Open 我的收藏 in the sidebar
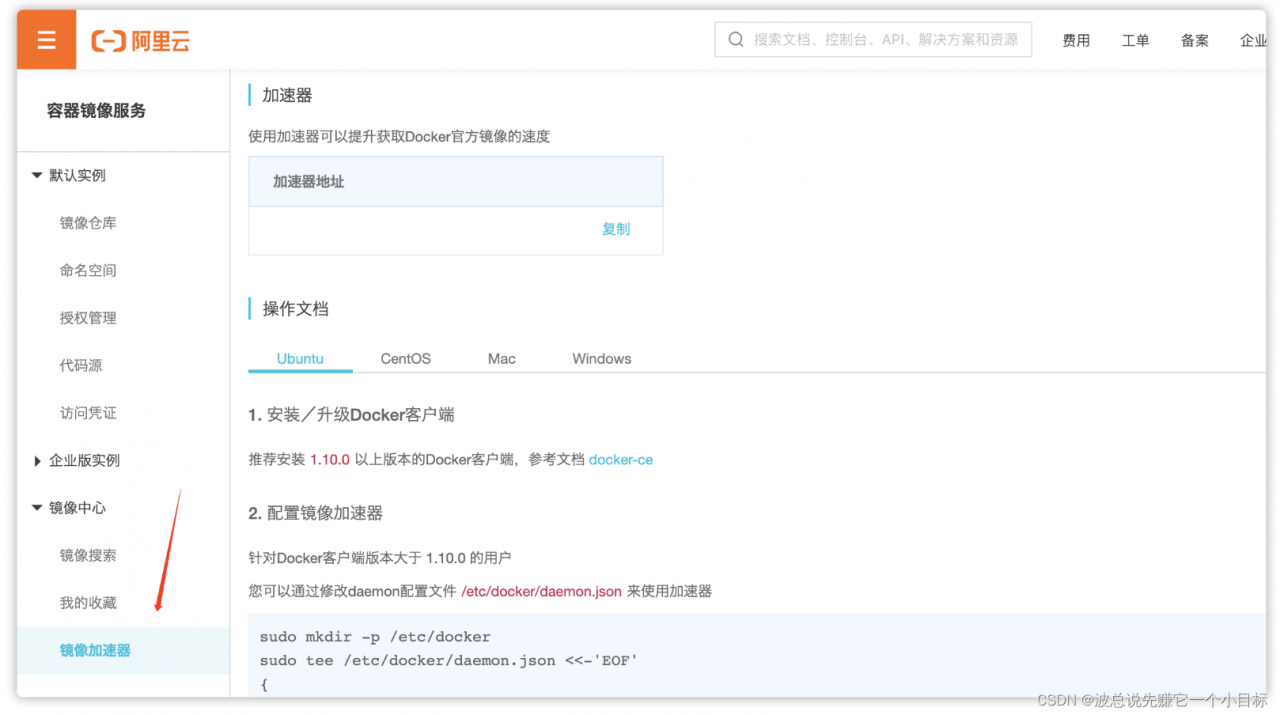 (x=88, y=603)
